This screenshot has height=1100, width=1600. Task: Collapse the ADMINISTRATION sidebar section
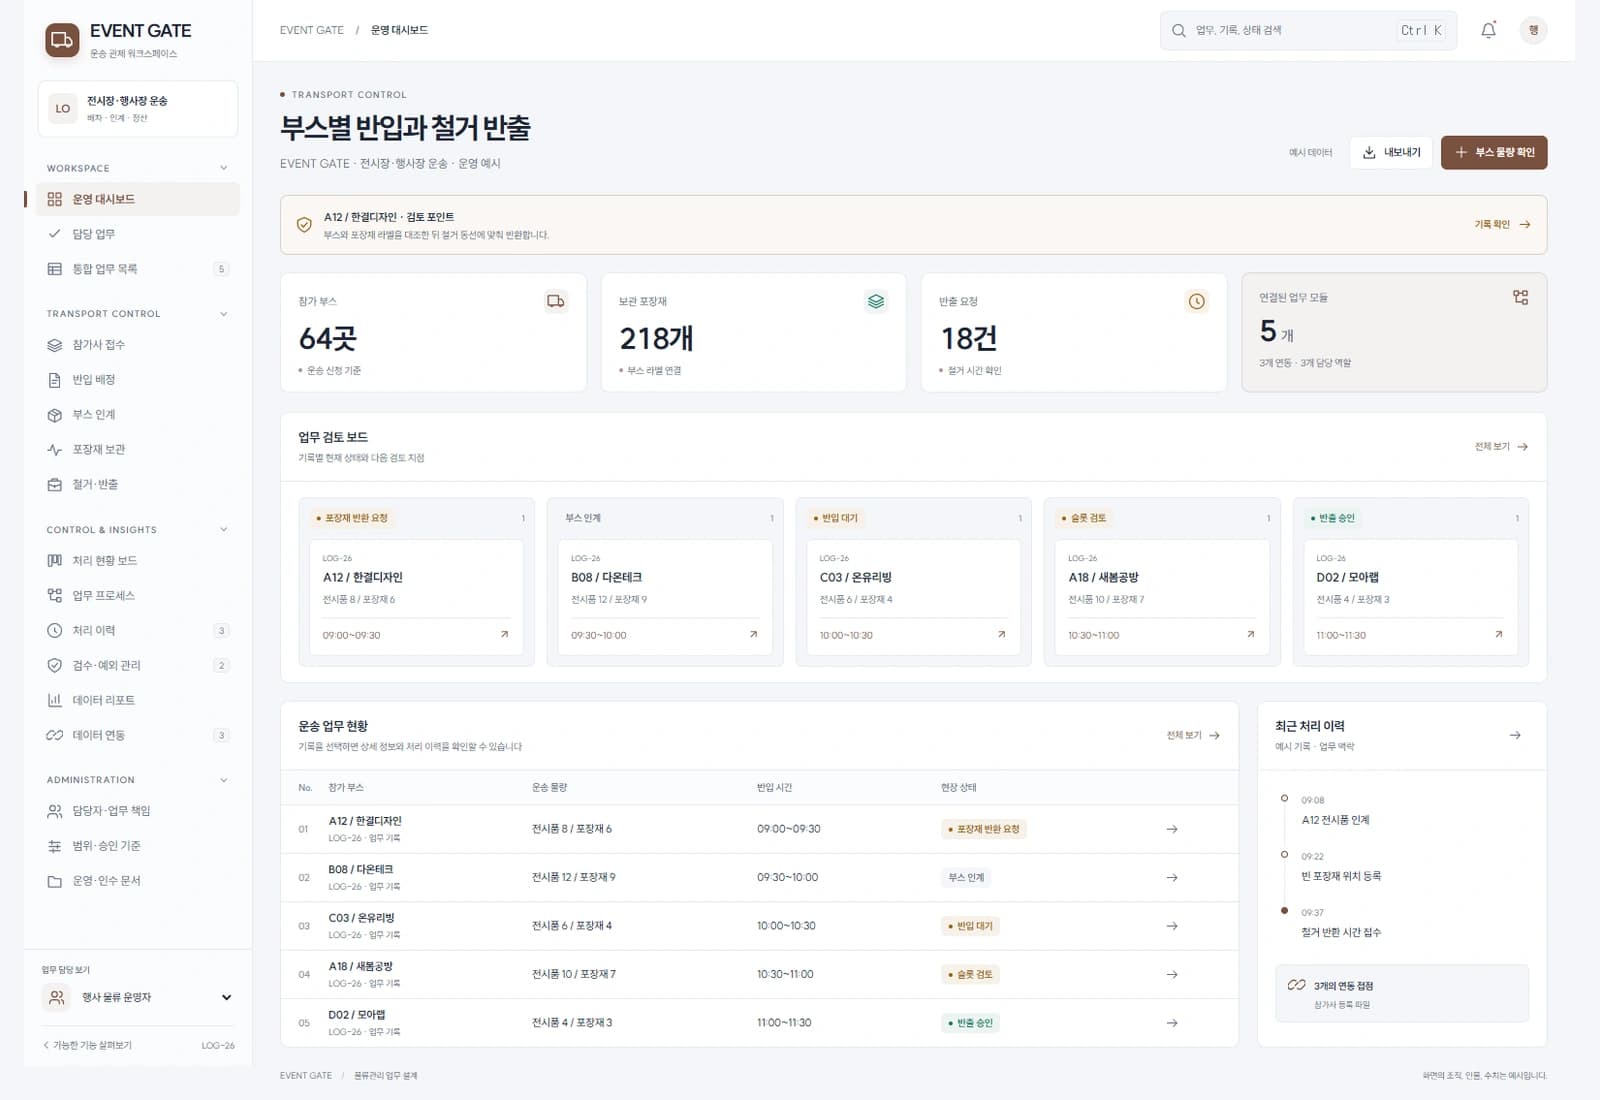point(224,780)
